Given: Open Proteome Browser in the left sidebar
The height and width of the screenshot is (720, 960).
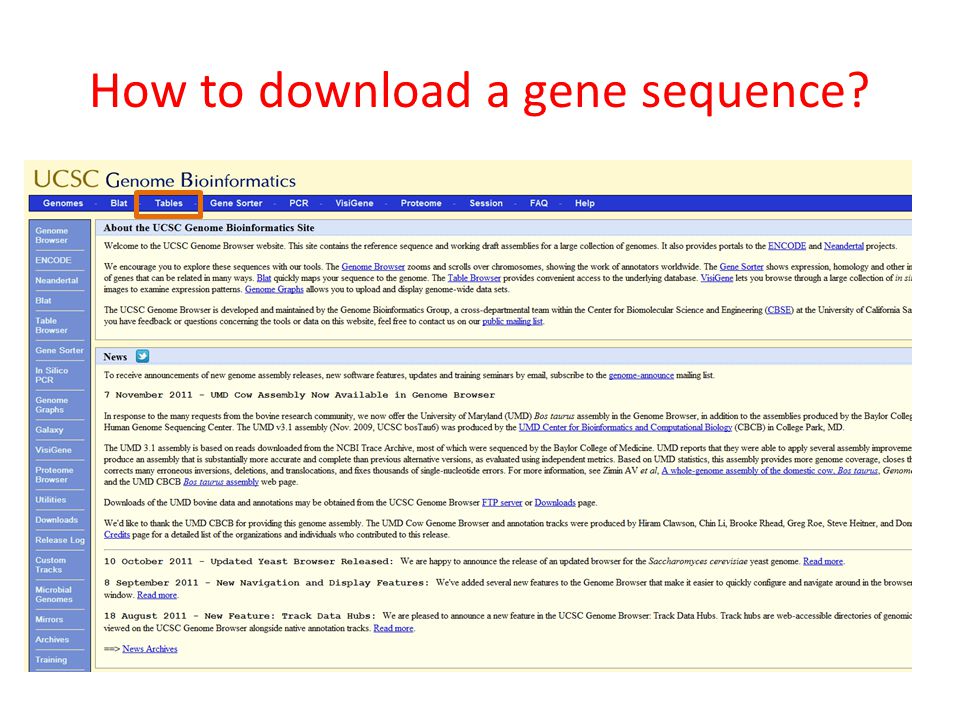Looking at the screenshot, I should 54,475.
